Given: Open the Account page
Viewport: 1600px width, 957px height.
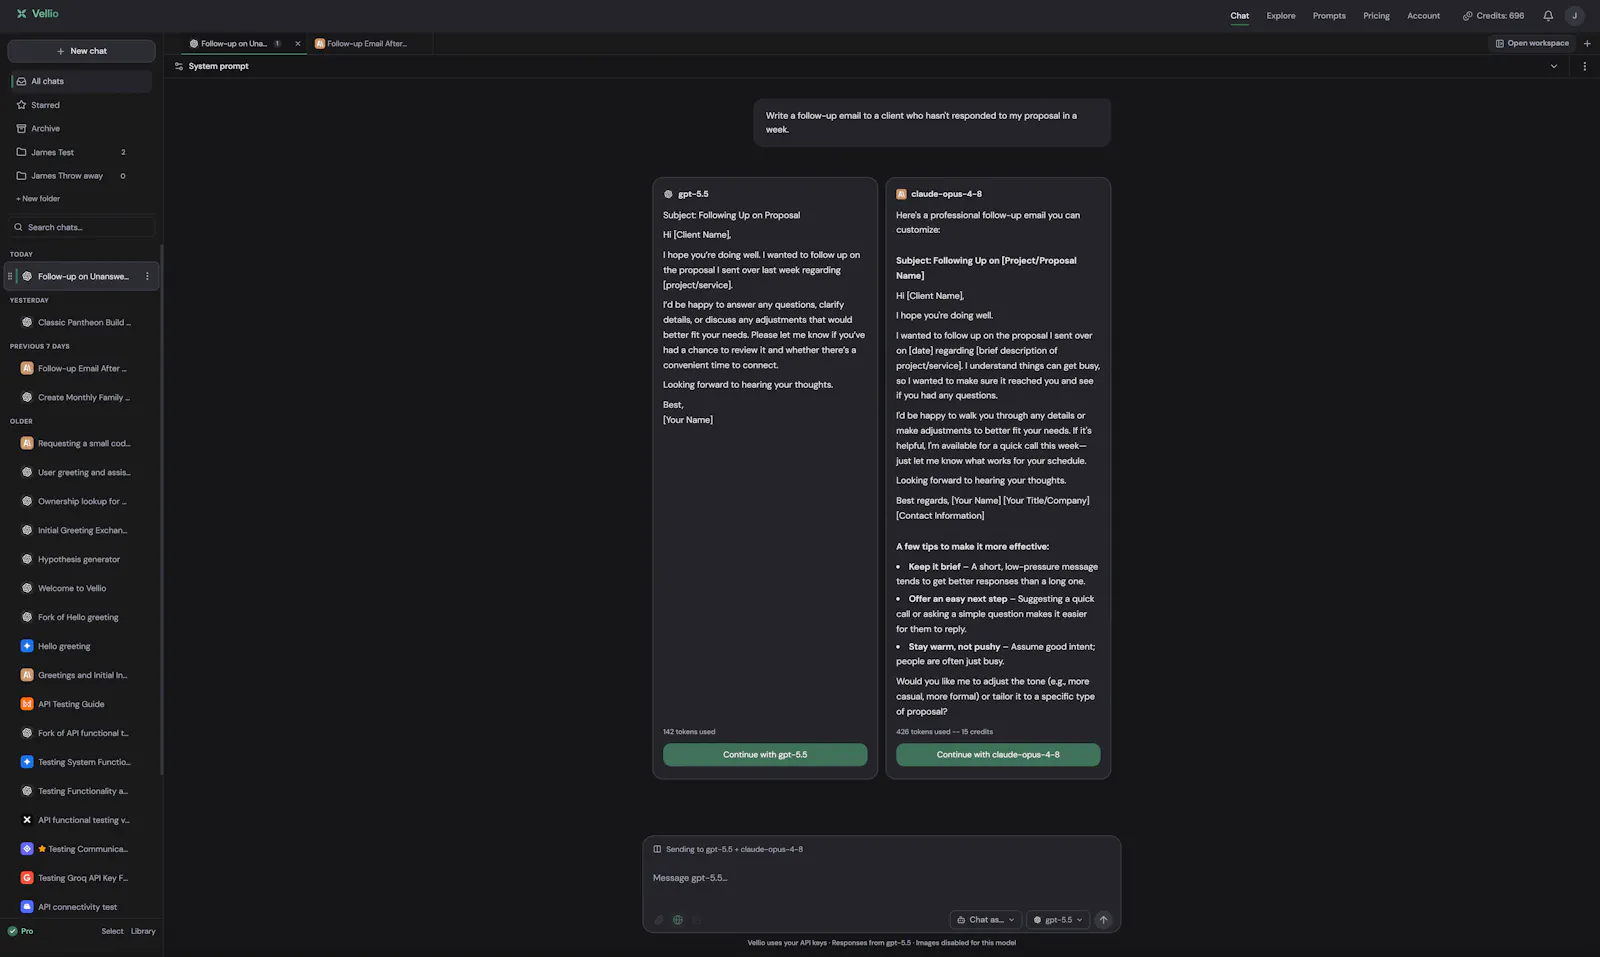Looking at the screenshot, I should coord(1423,16).
